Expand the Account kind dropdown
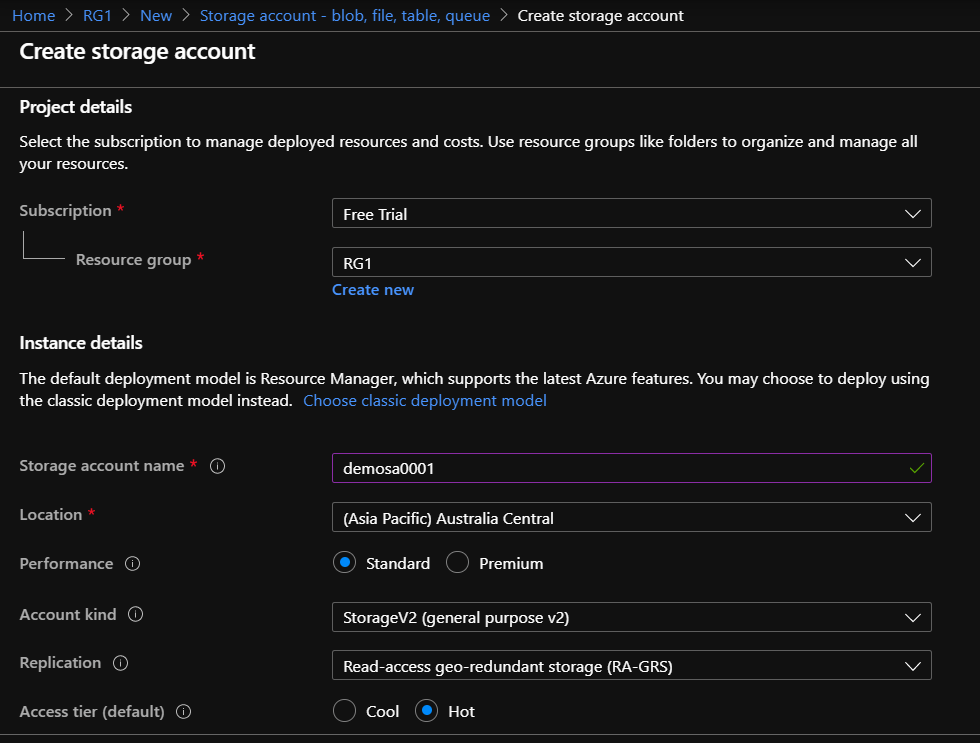The height and width of the screenshot is (743, 980). point(631,617)
